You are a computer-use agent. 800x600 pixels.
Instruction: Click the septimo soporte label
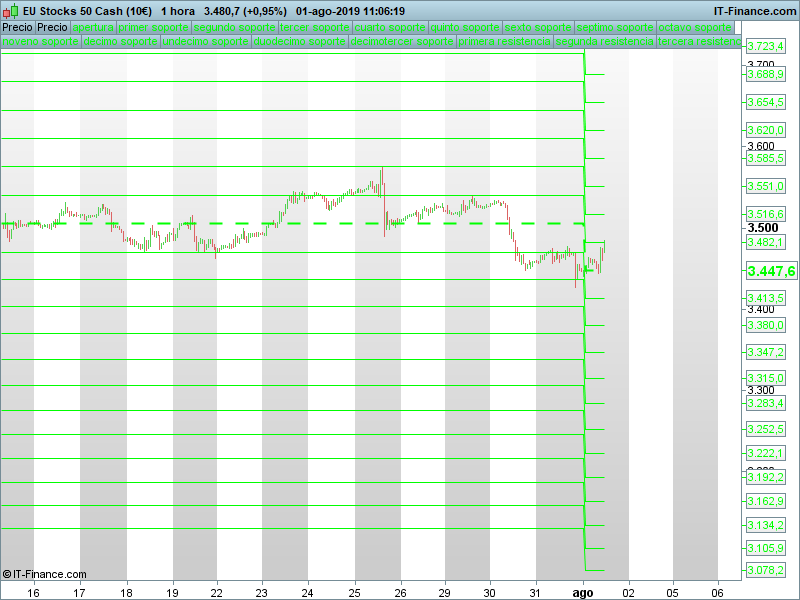pyautogui.click(x=615, y=28)
